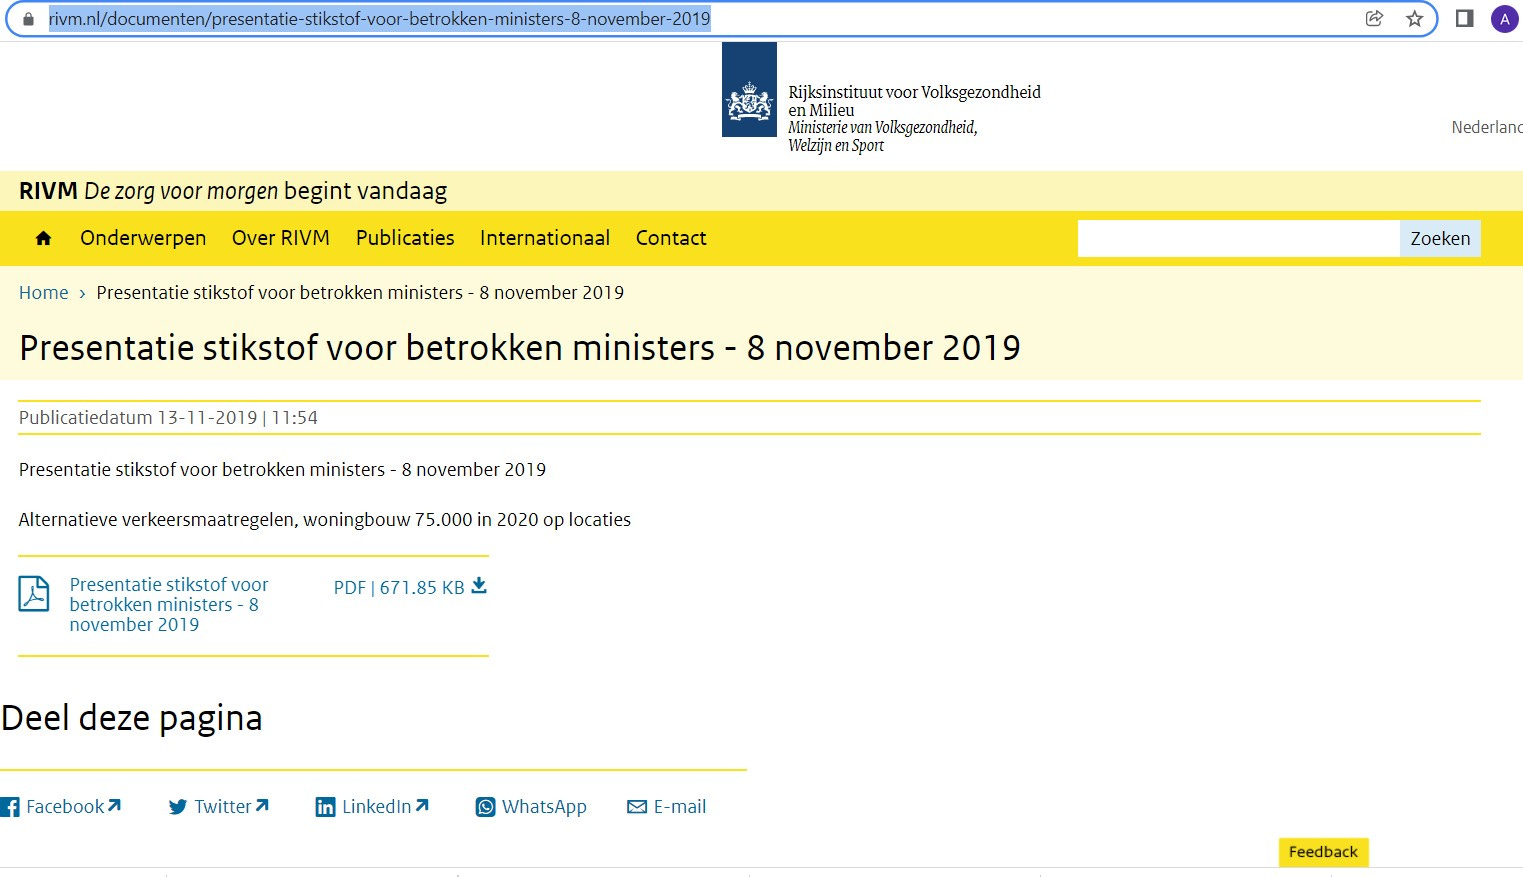
Task: Bookmark the page with the star icon
Action: pos(1414,17)
